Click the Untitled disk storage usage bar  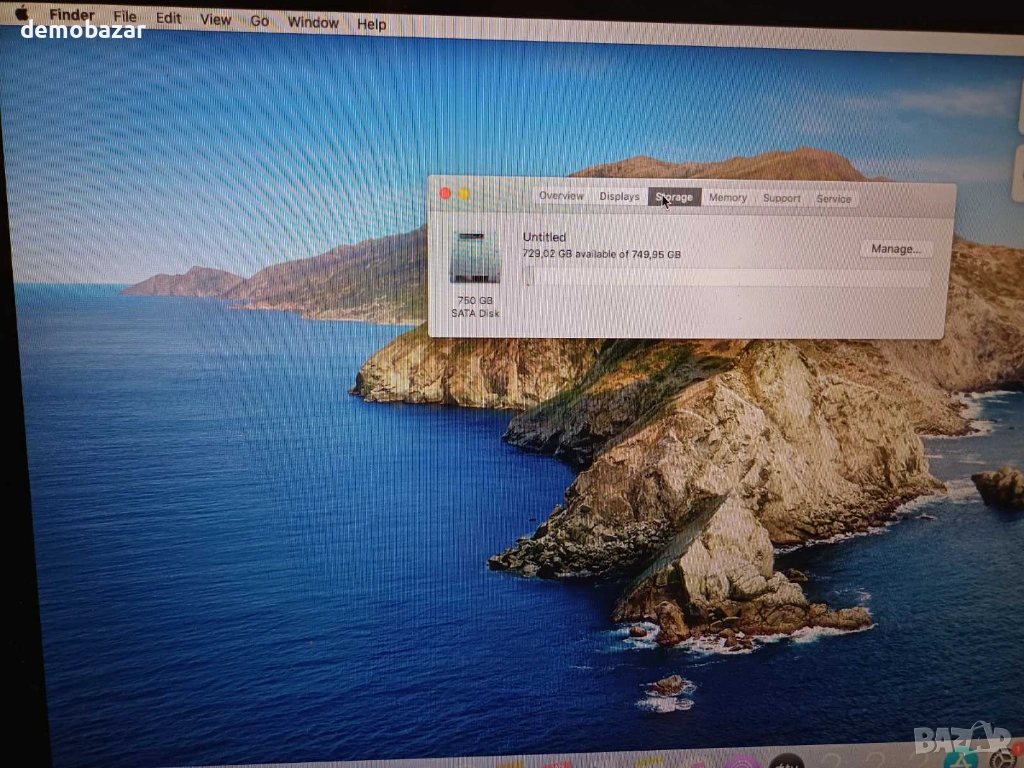click(x=727, y=279)
